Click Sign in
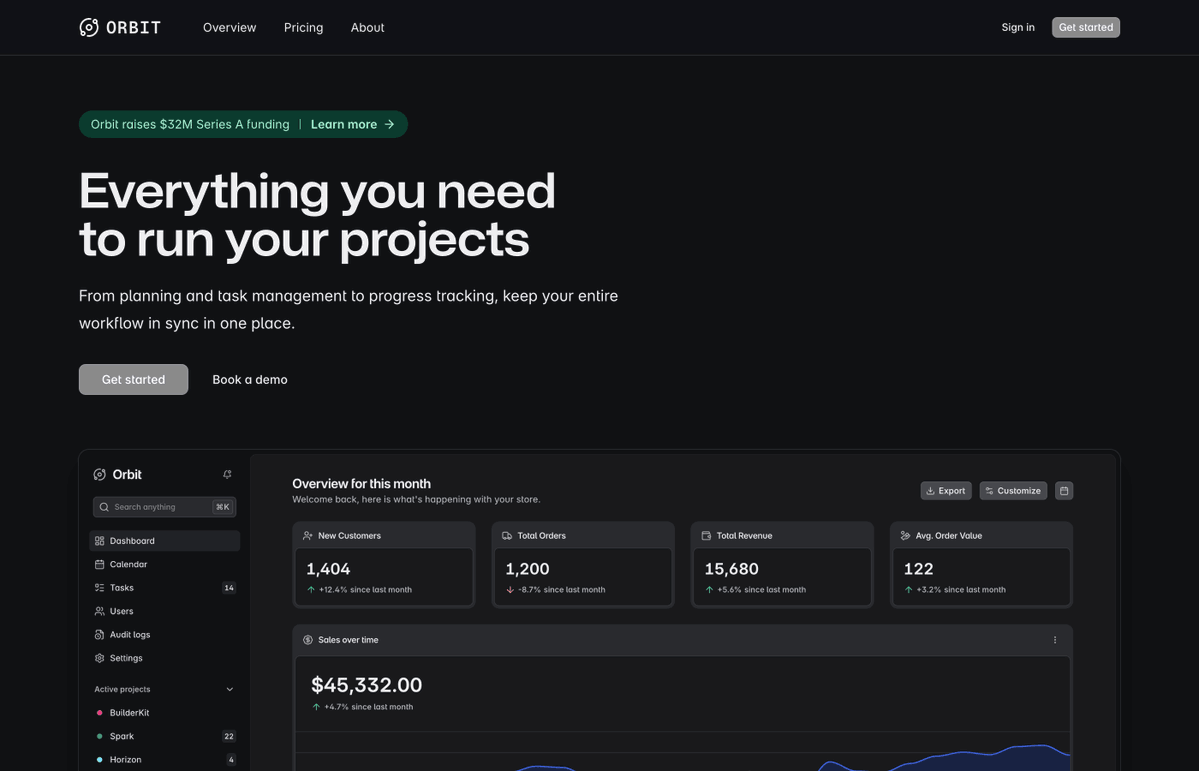Viewport: 1199px width, 771px height. coord(1018,28)
